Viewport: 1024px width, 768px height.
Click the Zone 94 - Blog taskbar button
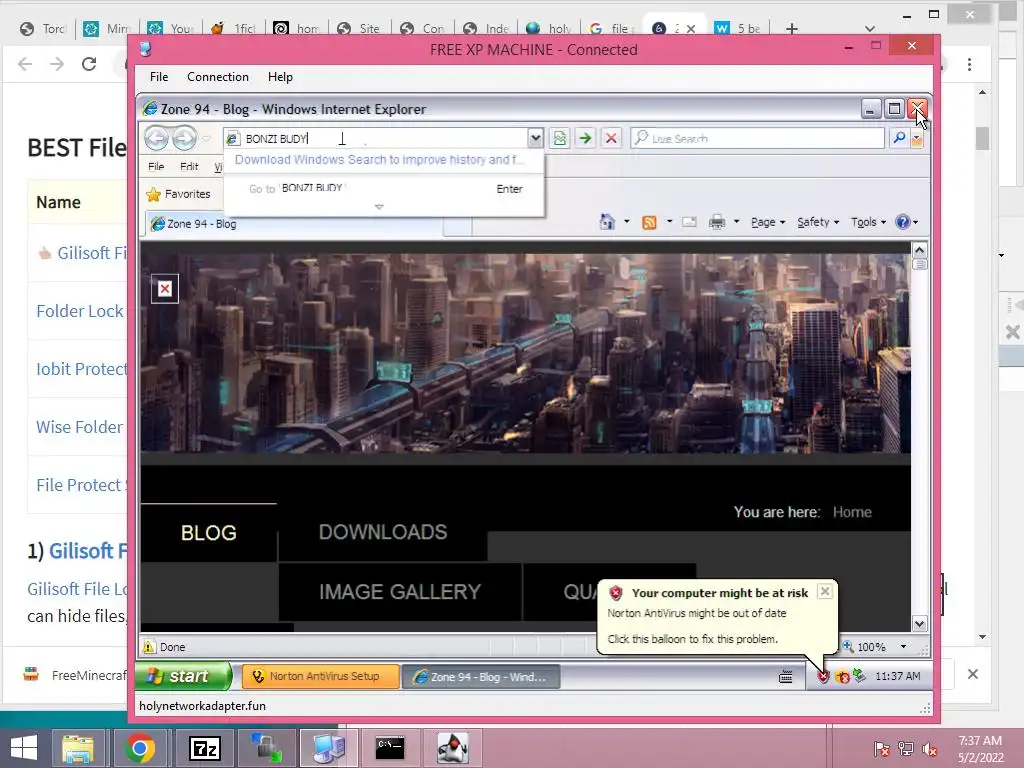(481, 677)
